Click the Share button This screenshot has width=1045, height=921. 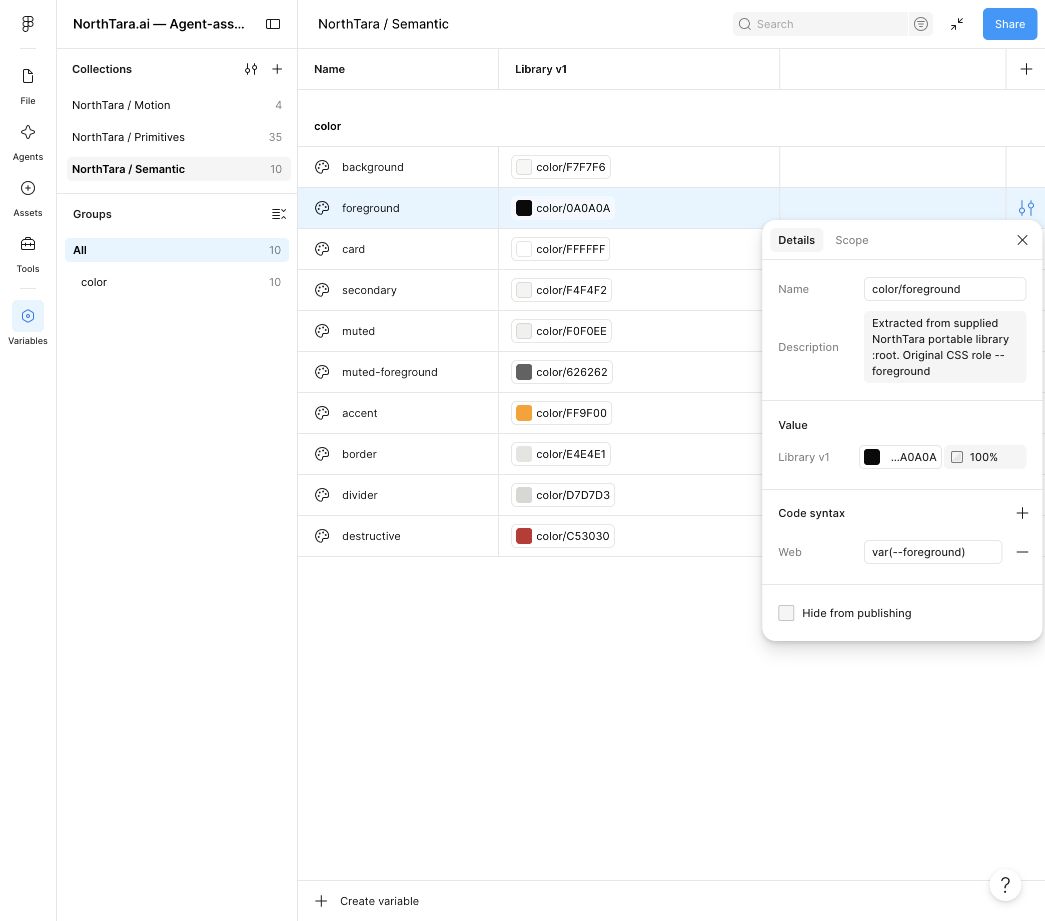(1009, 24)
